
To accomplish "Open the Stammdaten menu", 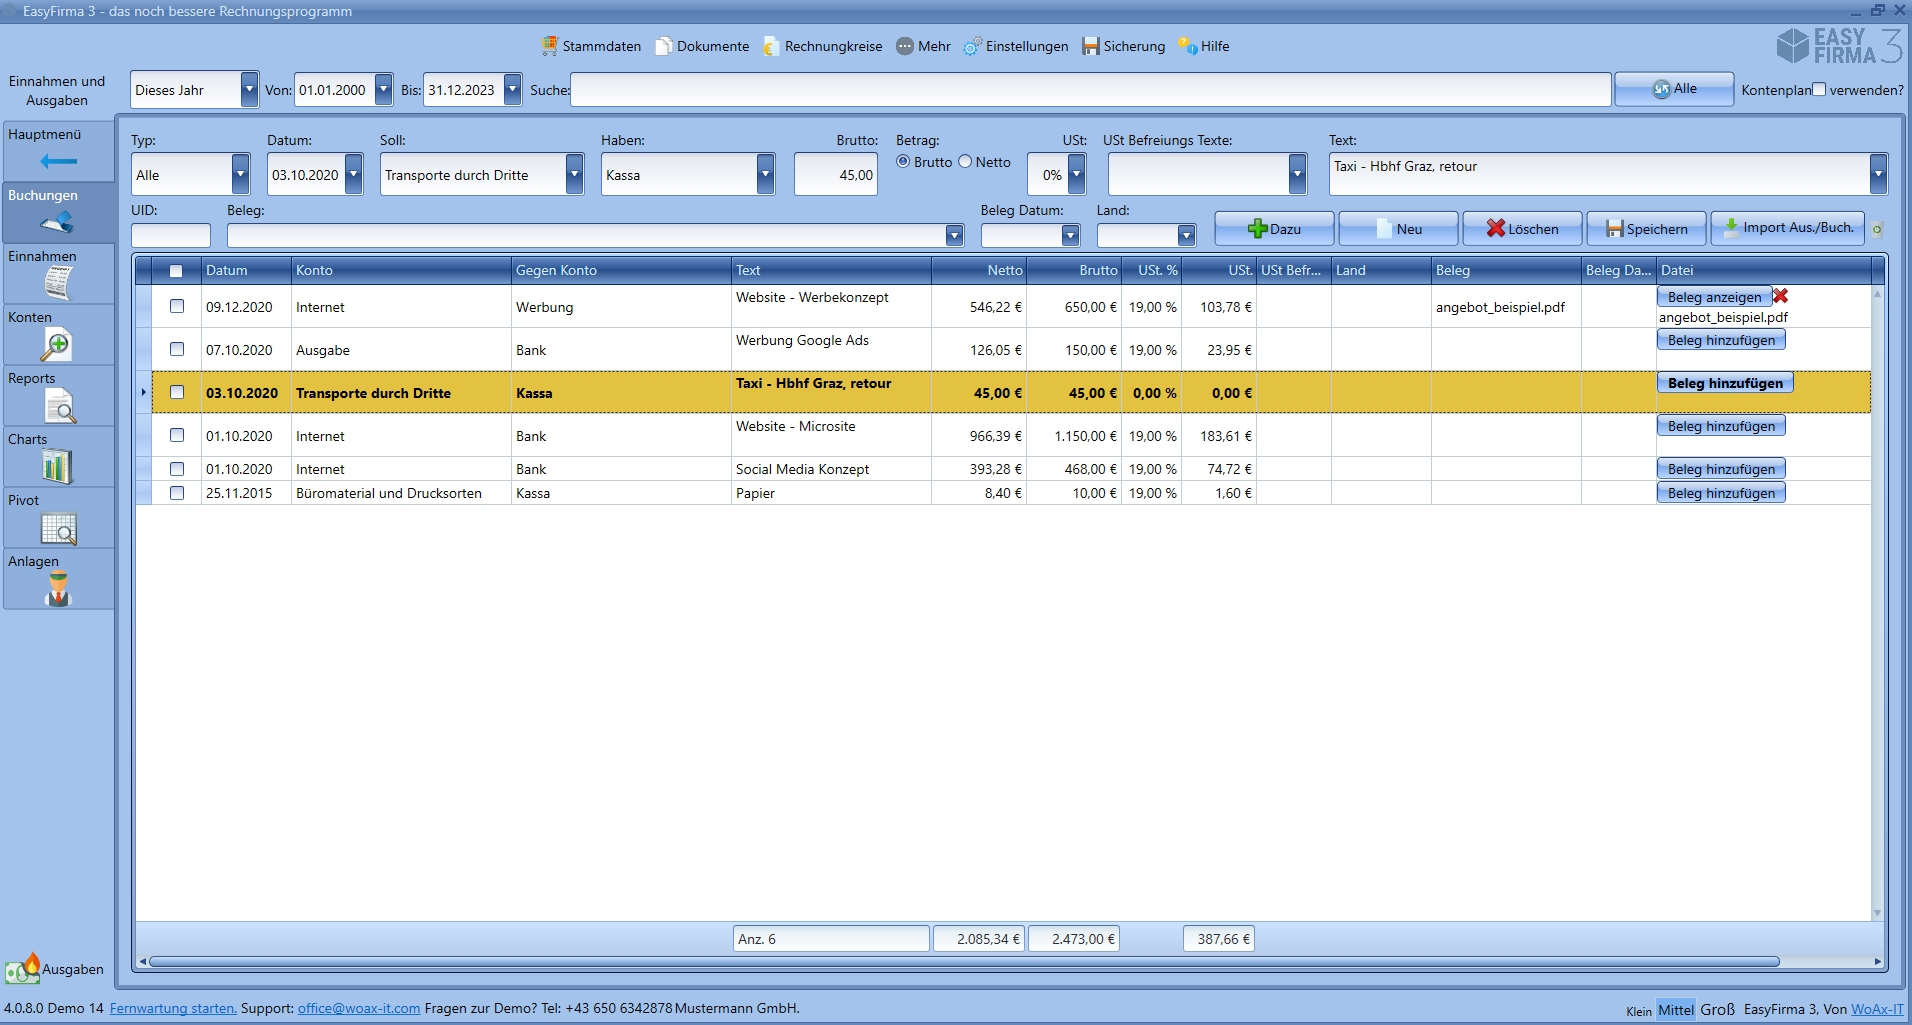I will point(591,46).
